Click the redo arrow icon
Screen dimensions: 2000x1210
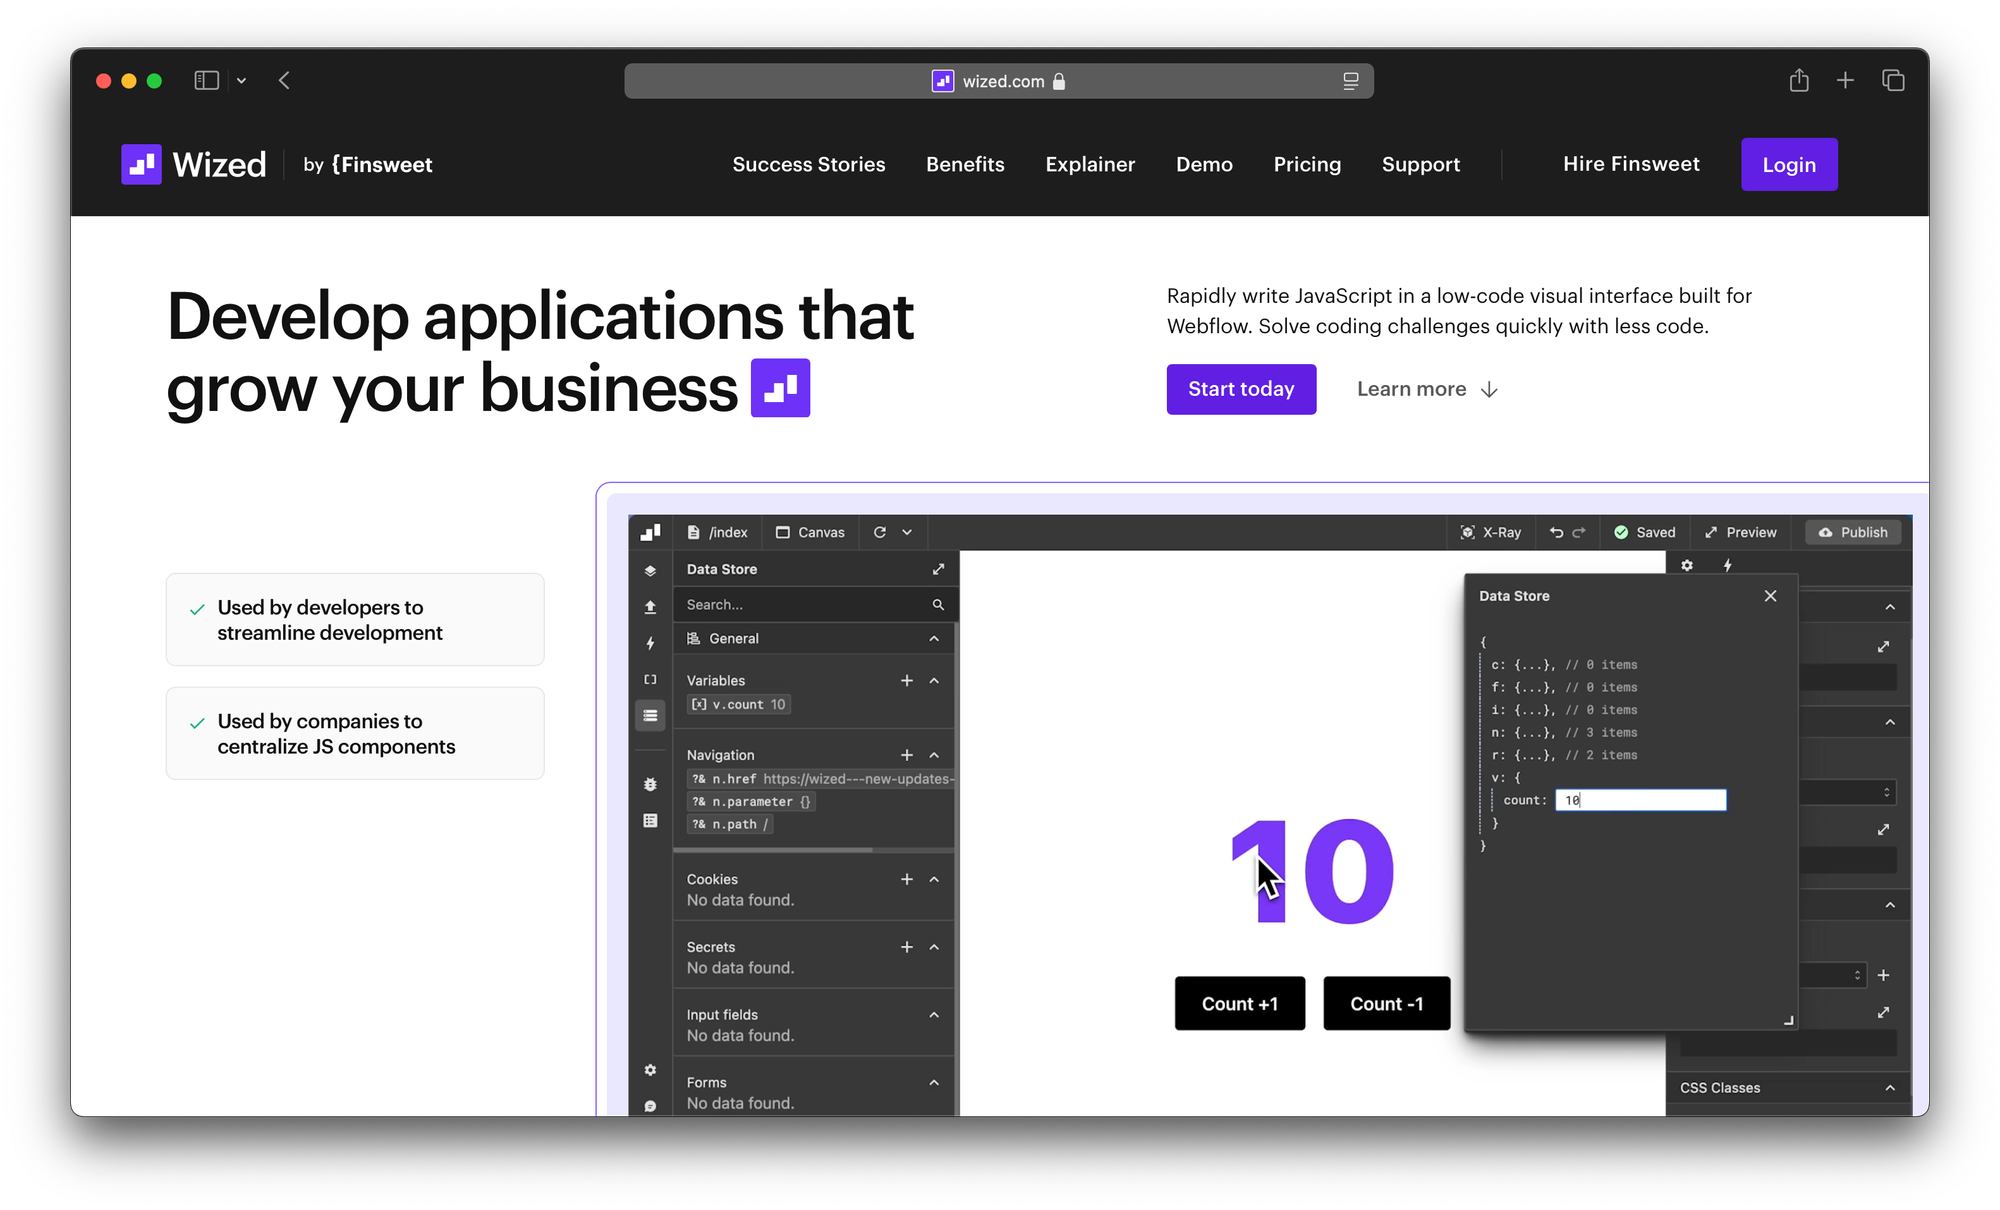1579,532
